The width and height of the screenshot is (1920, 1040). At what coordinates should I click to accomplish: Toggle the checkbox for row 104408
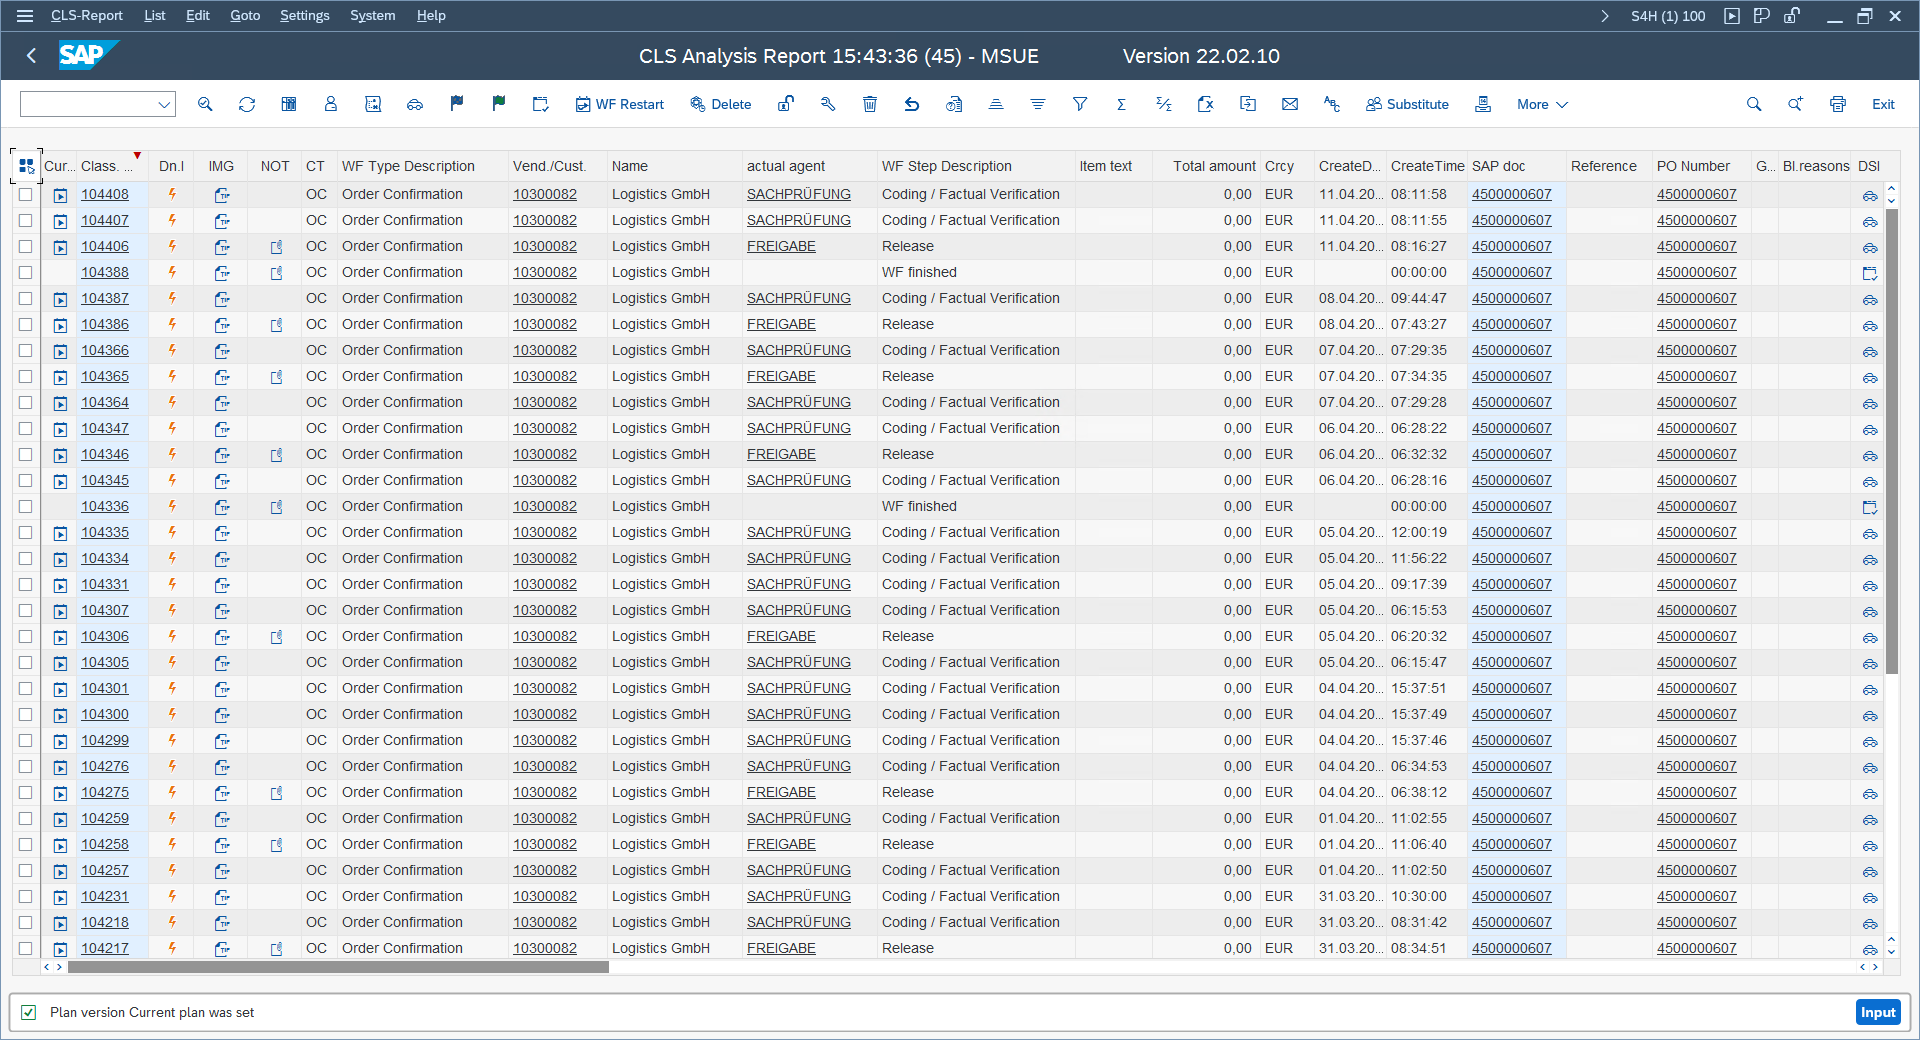coord(25,195)
